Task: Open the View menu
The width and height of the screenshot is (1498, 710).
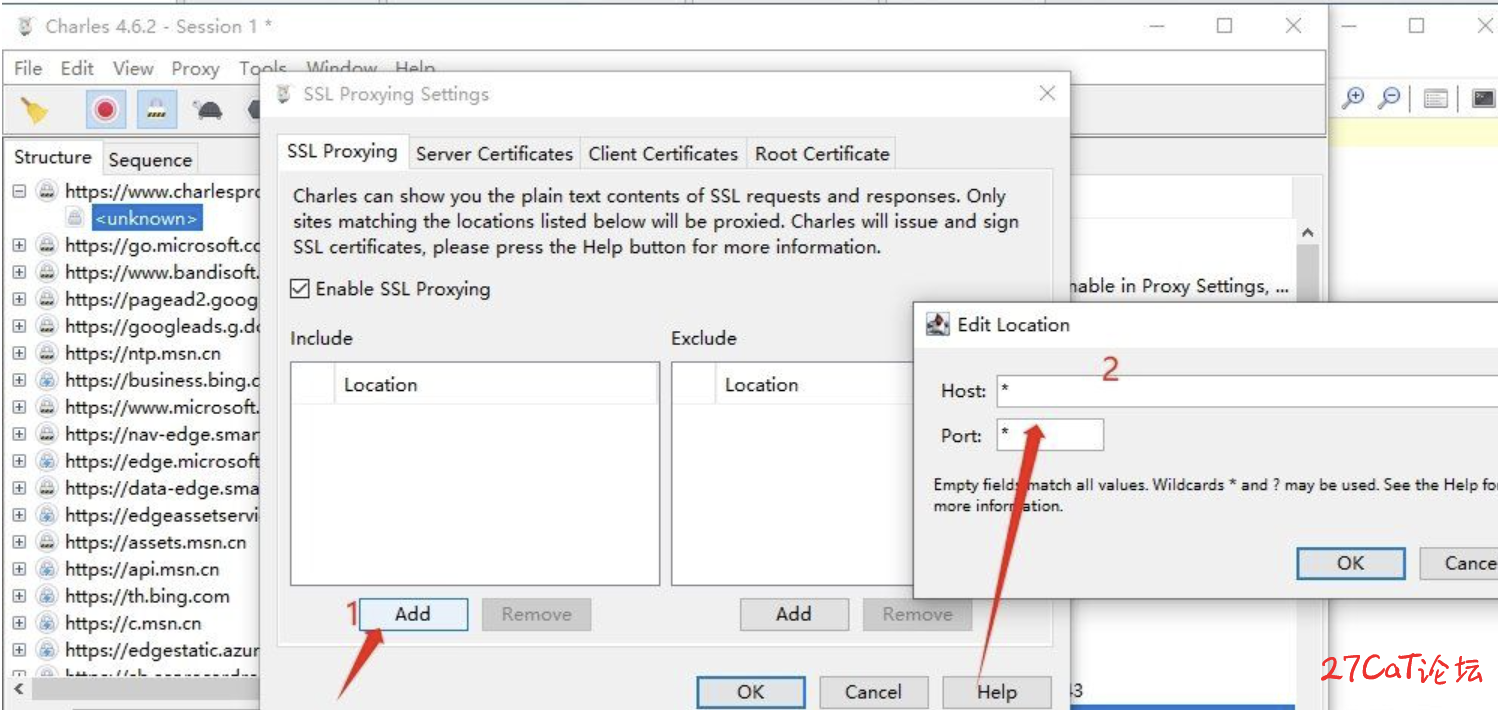Action: pyautogui.click(x=133, y=68)
